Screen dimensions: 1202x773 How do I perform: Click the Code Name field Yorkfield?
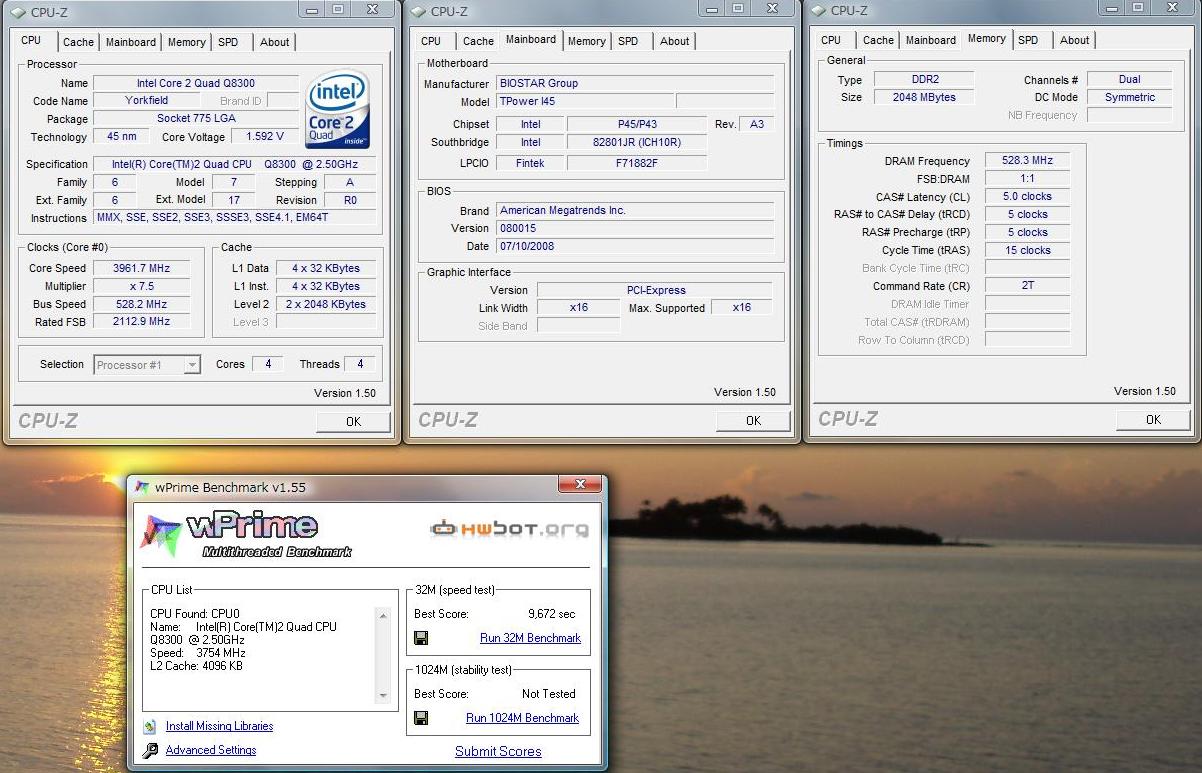click(x=147, y=101)
